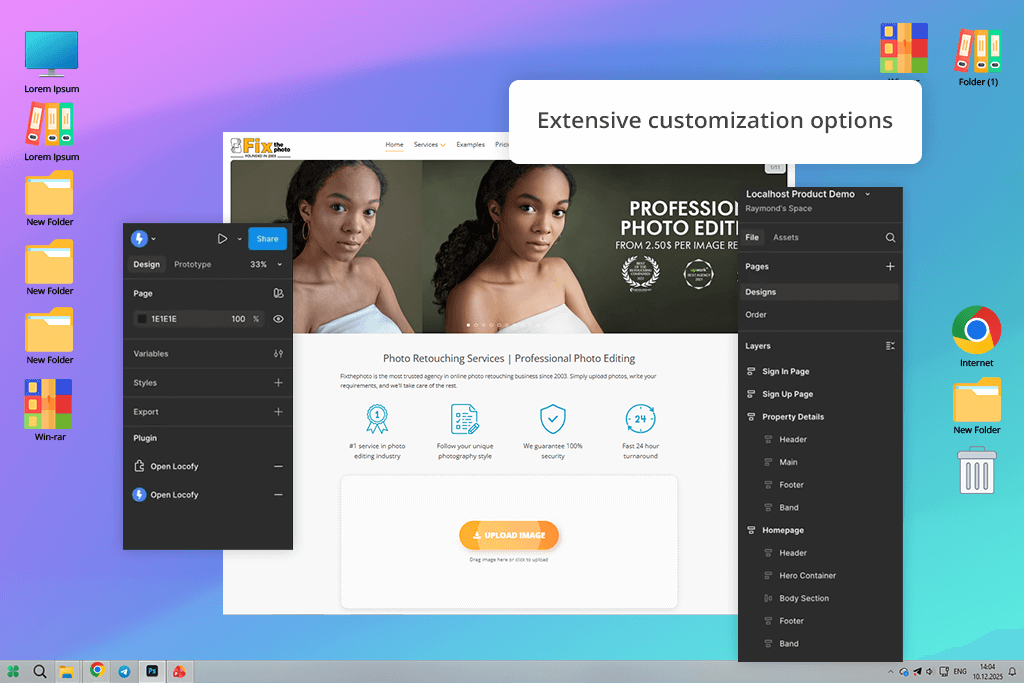Screen dimensions: 1024x683
Task: Open the Win-rar desktop shortcut on the left
Action: (49, 404)
